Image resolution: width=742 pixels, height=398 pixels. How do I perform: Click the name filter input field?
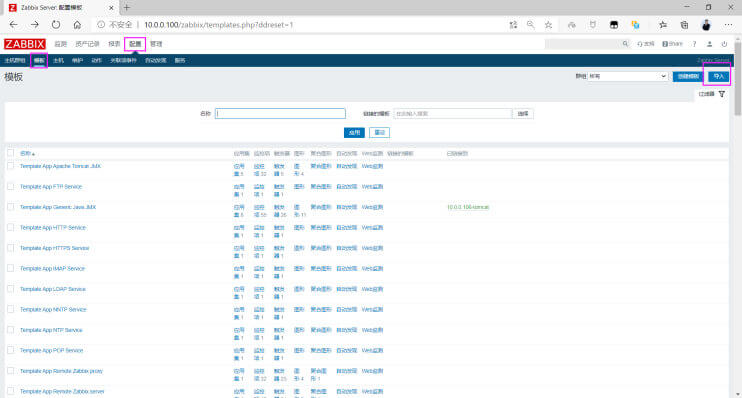click(x=280, y=114)
